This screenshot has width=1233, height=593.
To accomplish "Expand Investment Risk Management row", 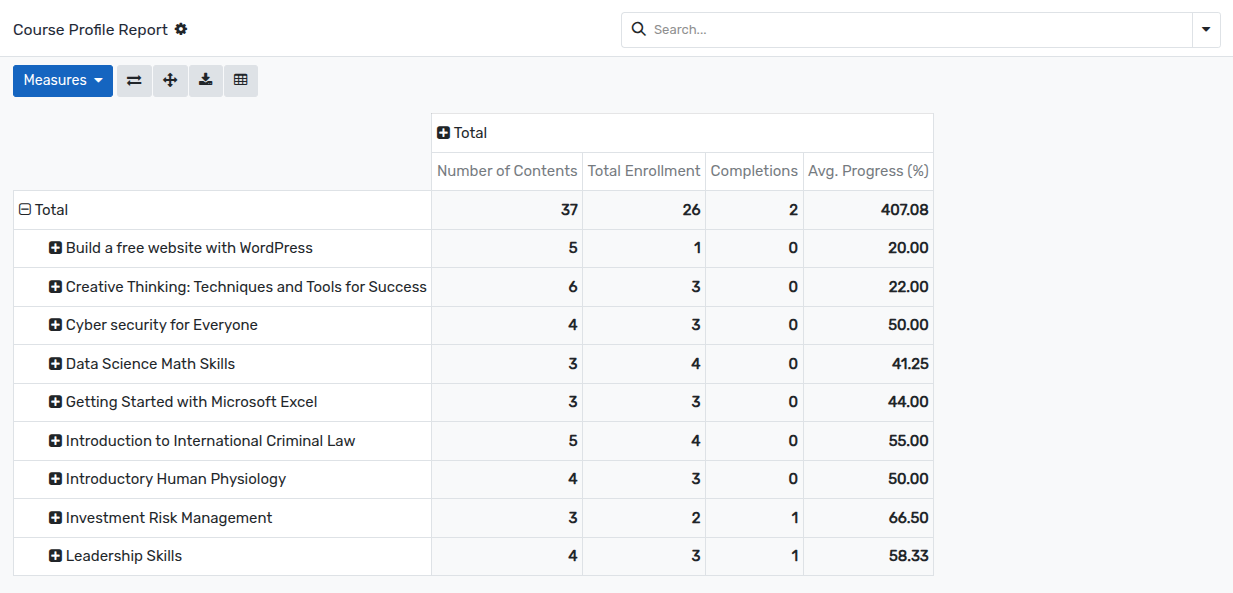I will [160, 518].
